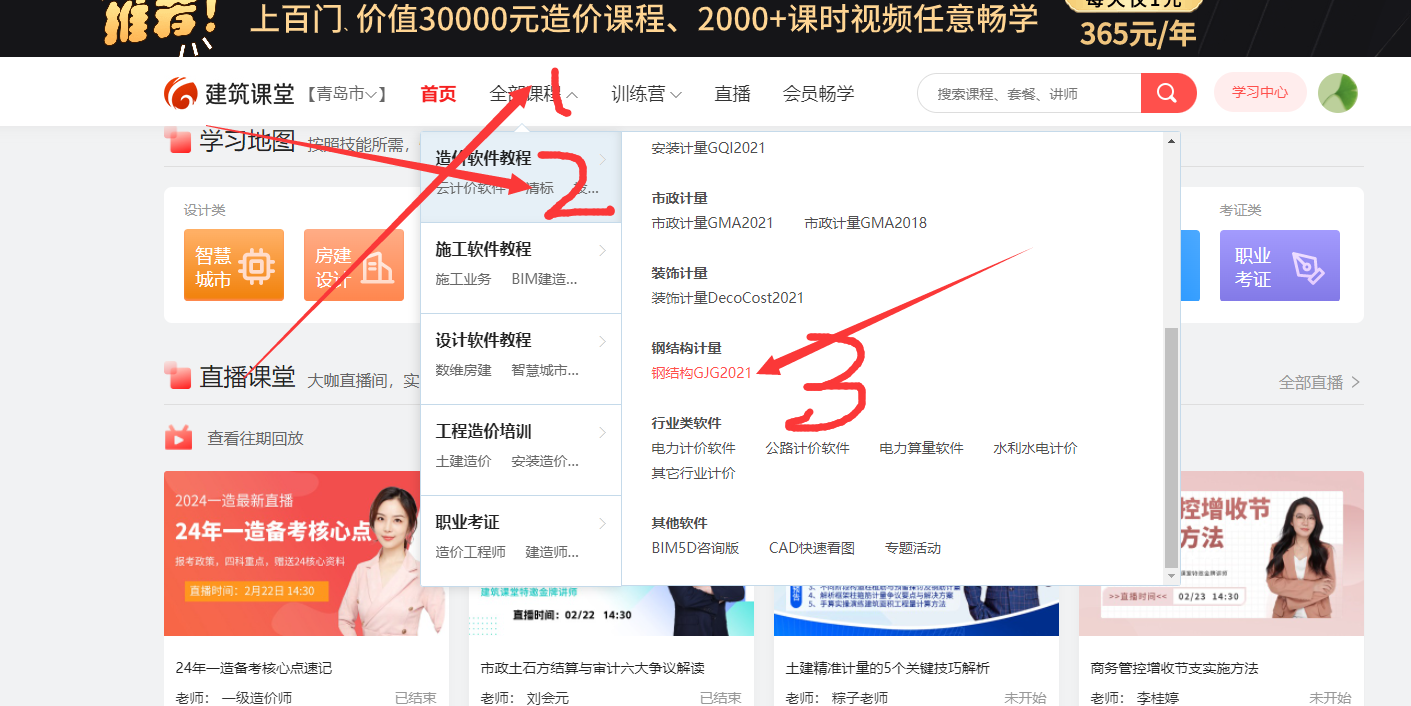Click the top 365元/年 promotional banner
The width and height of the screenshot is (1411, 706).
tap(705, 27)
